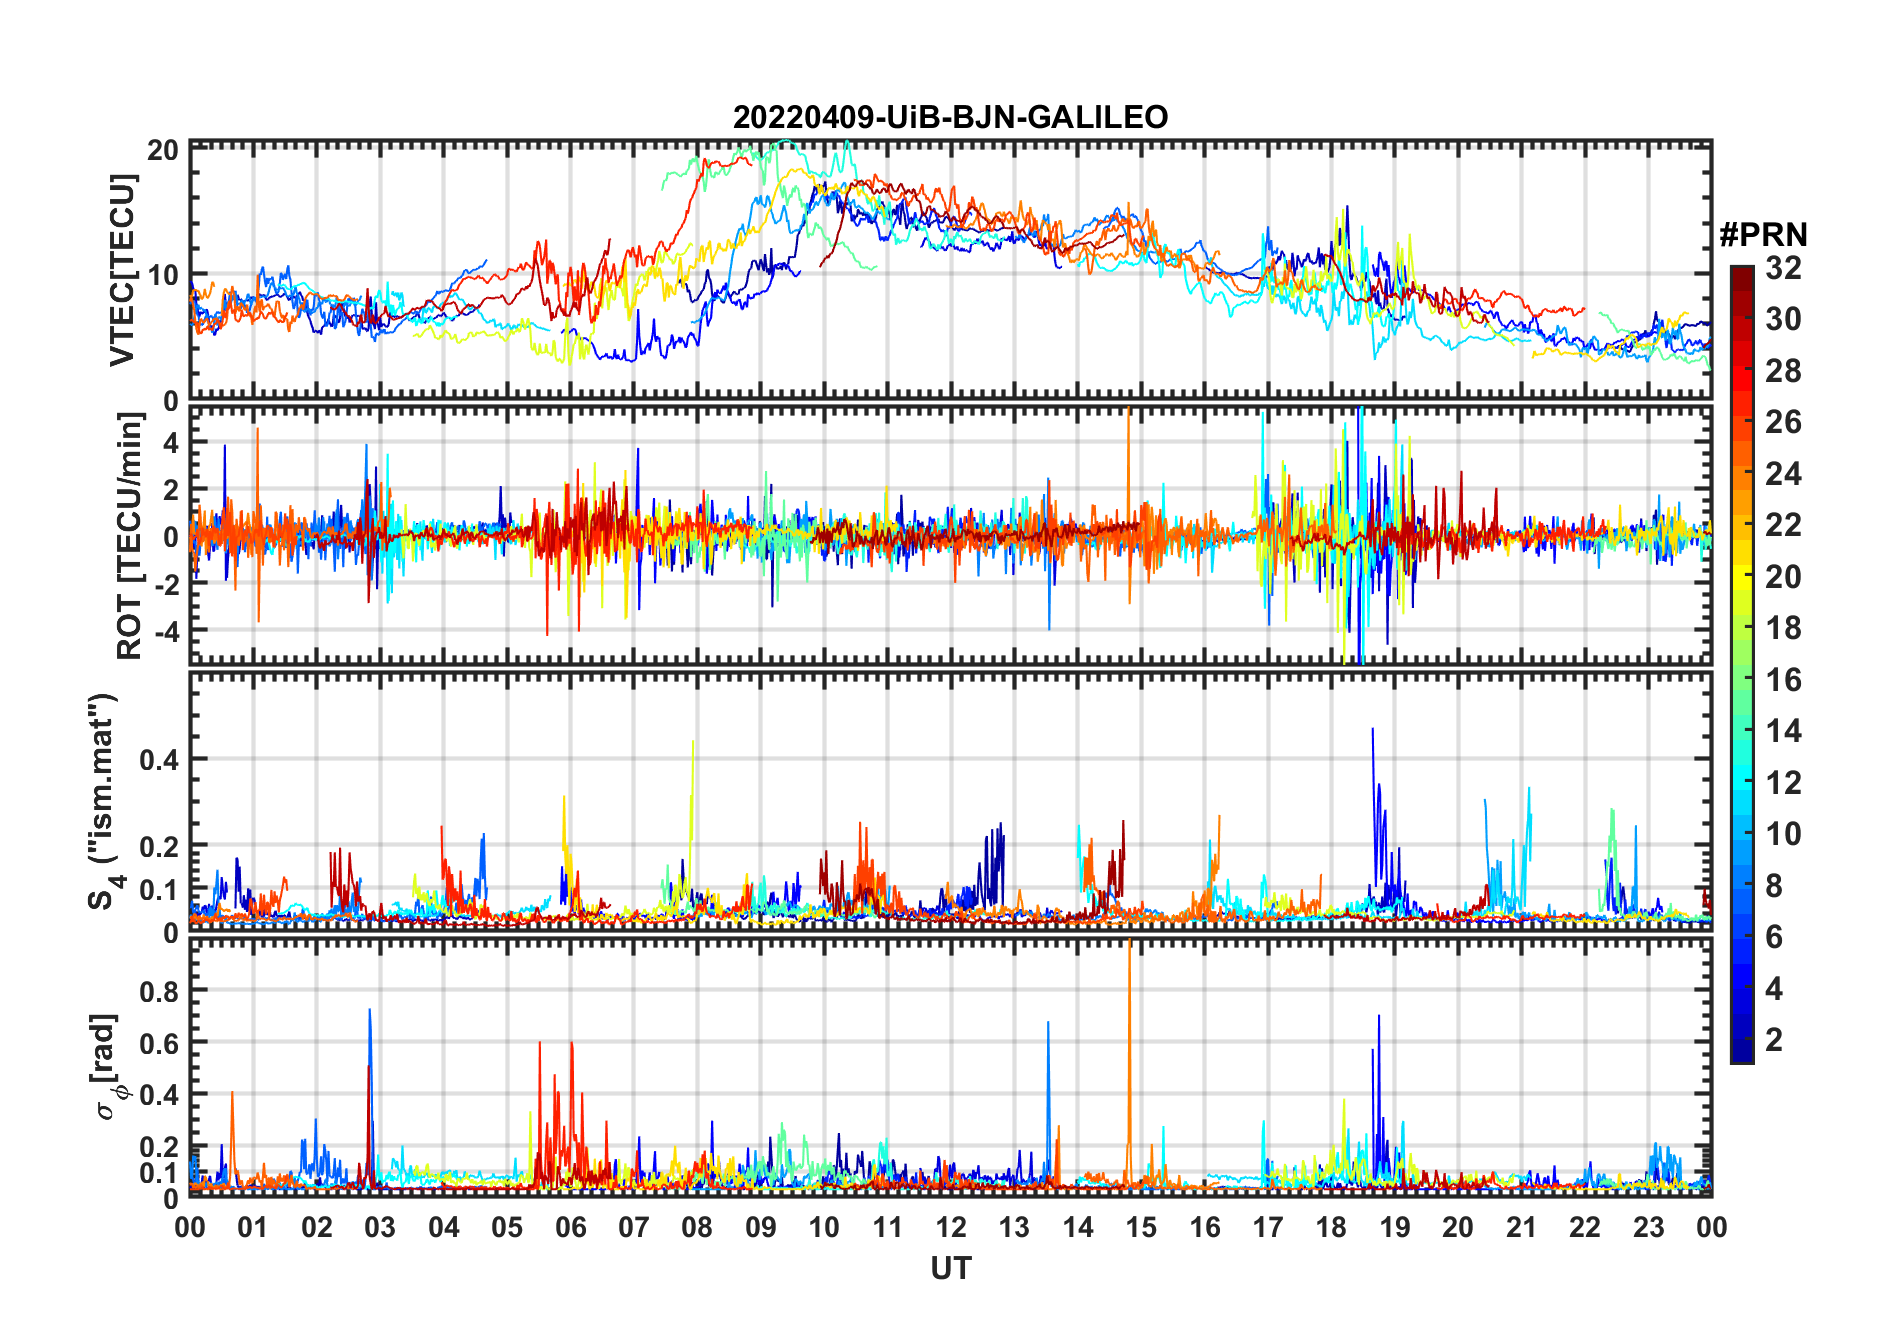
Task: Click inside the S4 scintillation plot panel
Action: click(x=951, y=801)
